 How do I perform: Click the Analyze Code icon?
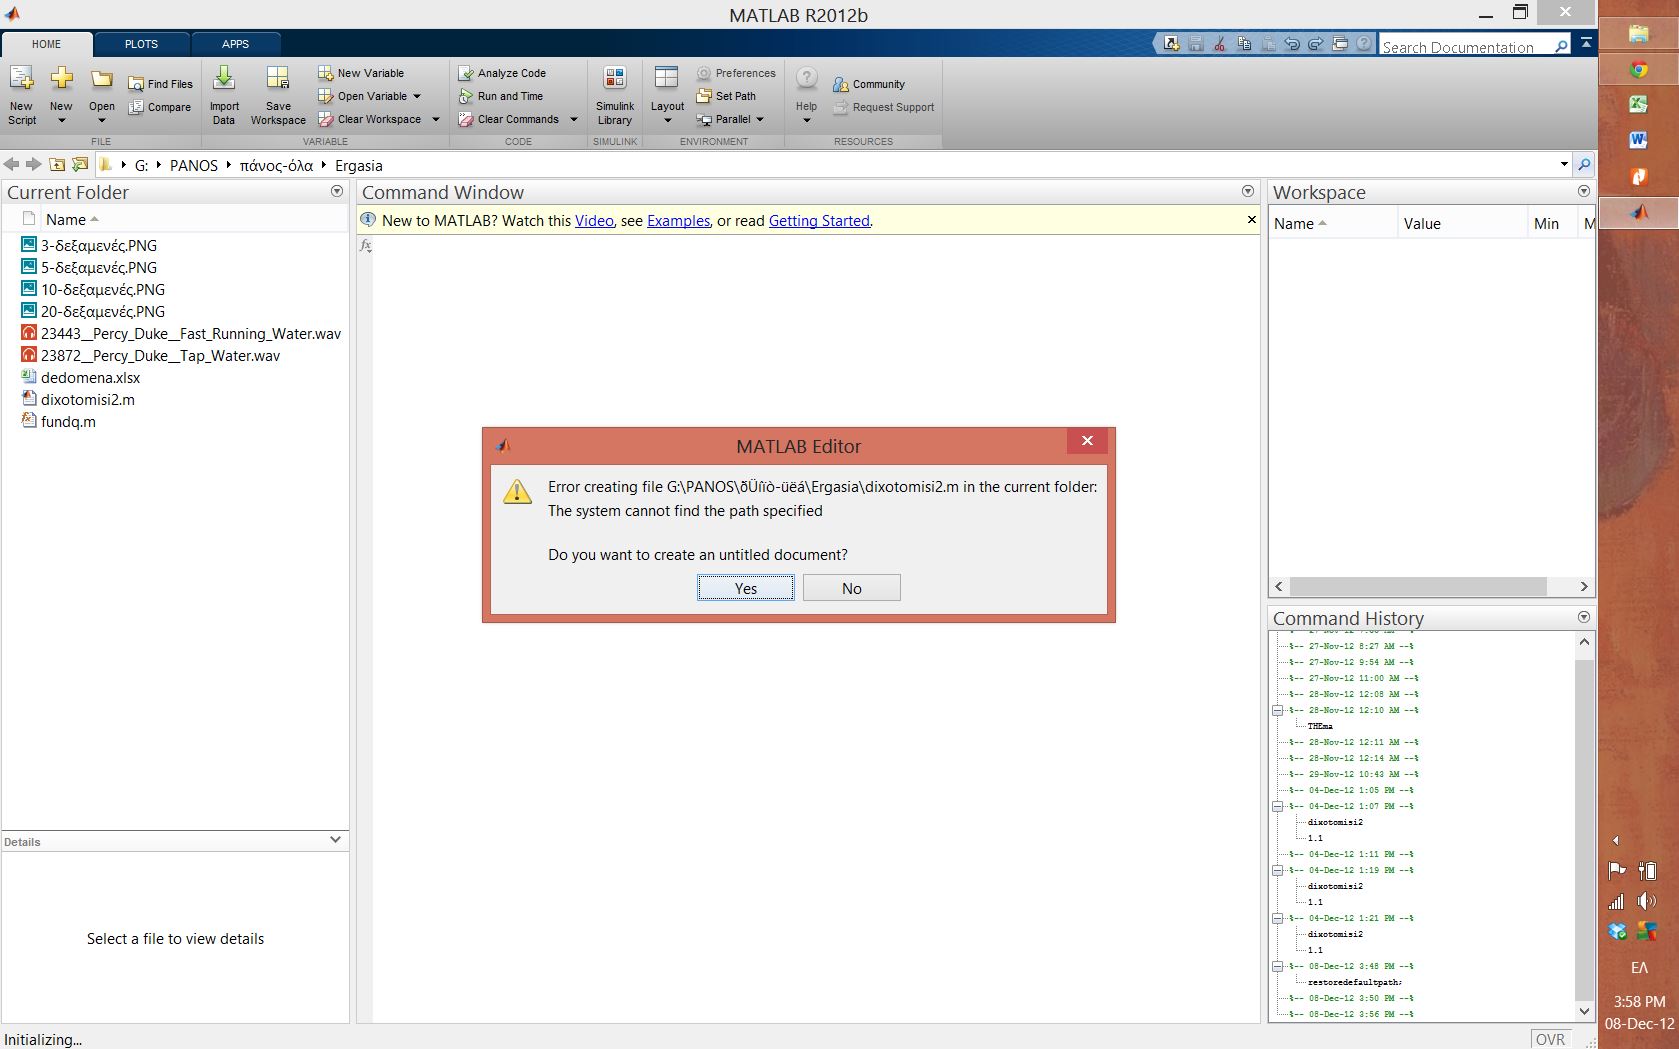[x=466, y=73]
